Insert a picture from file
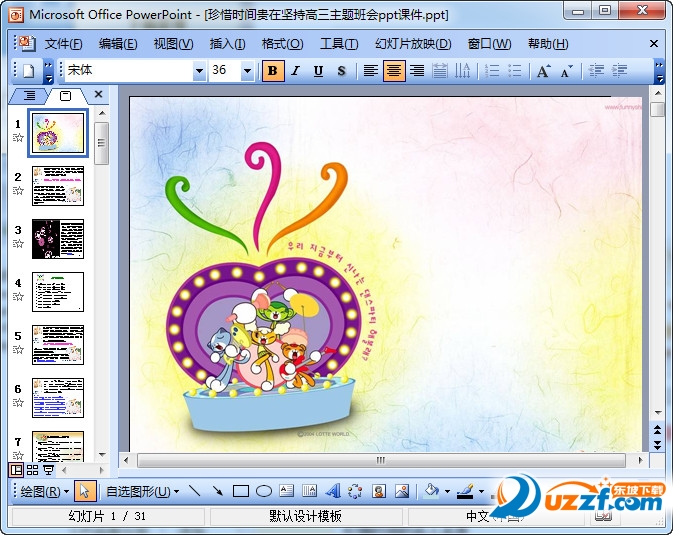The width and height of the screenshot is (673, 535). point(402,491)
